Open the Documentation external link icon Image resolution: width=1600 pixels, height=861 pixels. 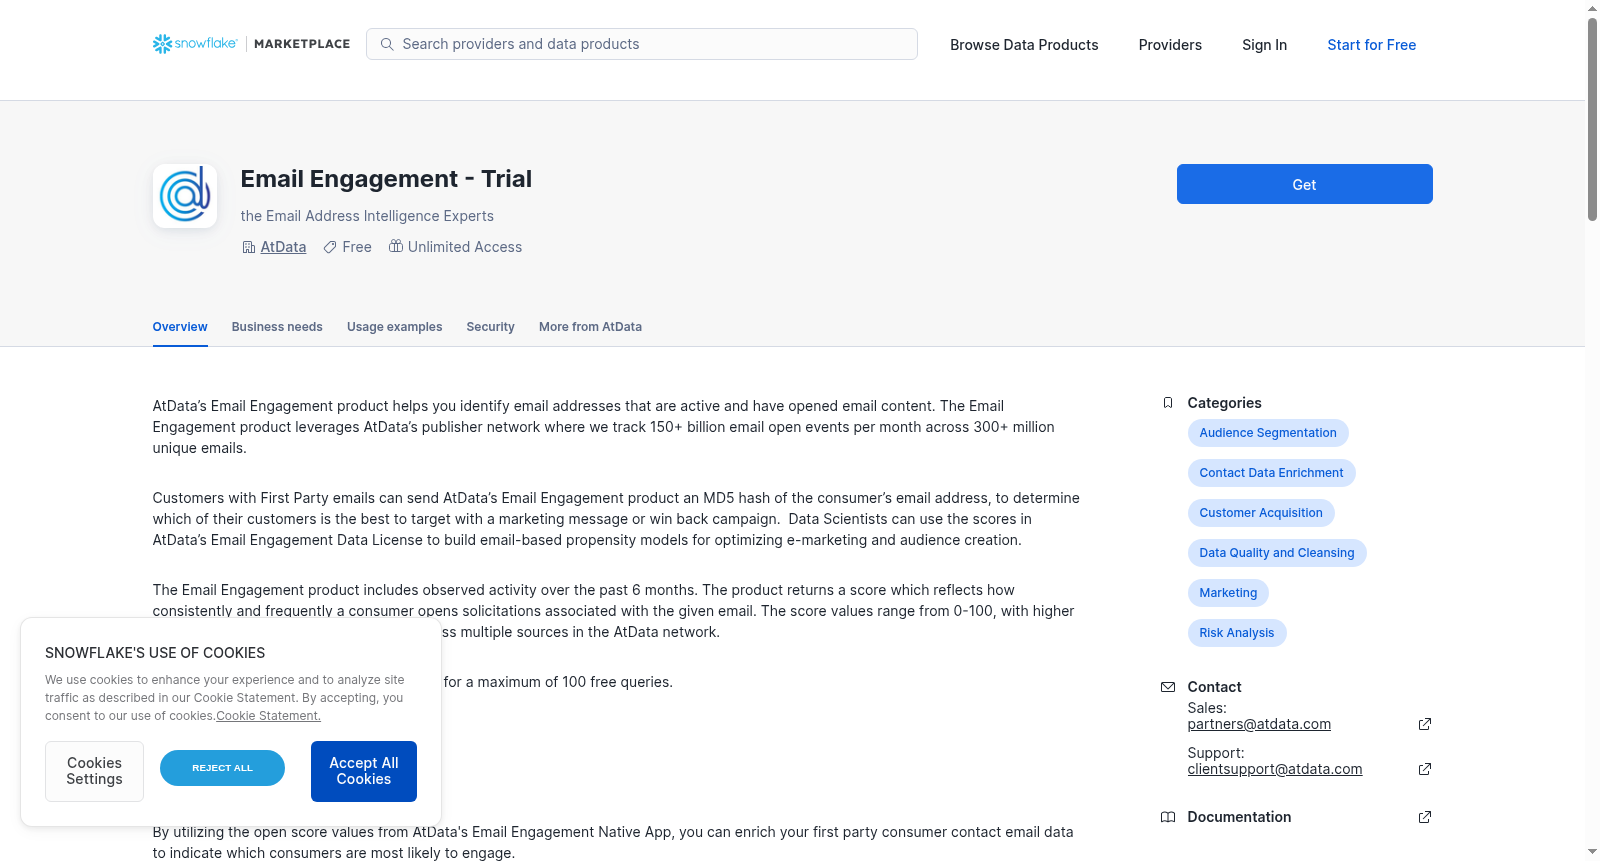click(1425, 817)
